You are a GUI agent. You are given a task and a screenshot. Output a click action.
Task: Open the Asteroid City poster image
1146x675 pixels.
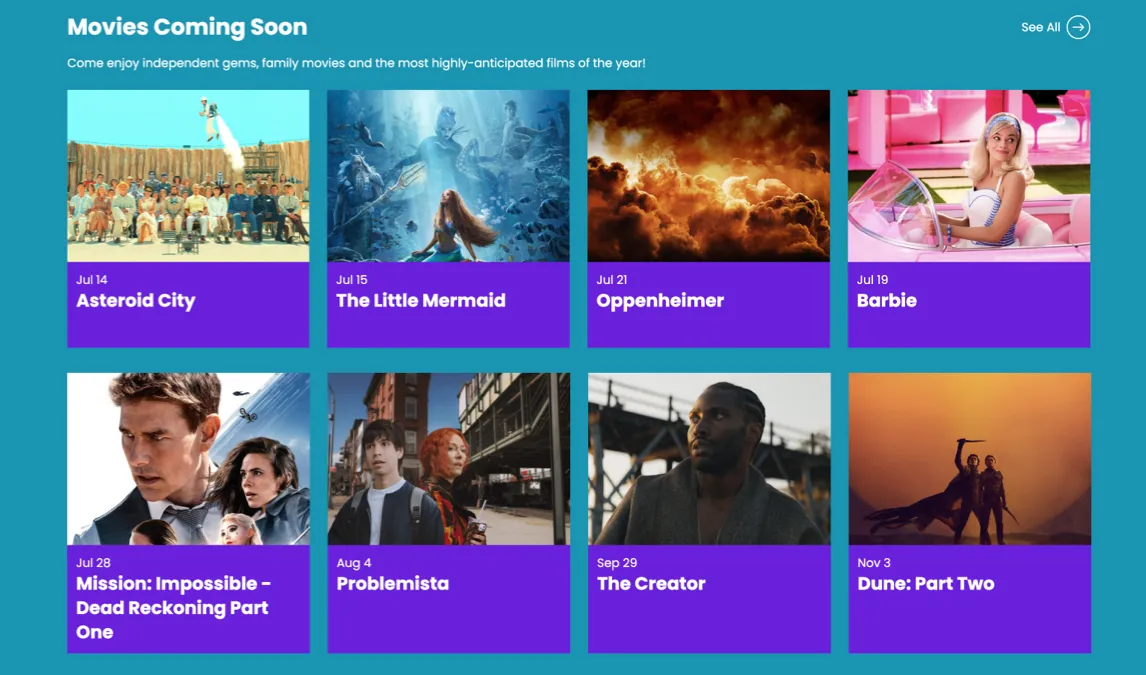click(188, 176)
